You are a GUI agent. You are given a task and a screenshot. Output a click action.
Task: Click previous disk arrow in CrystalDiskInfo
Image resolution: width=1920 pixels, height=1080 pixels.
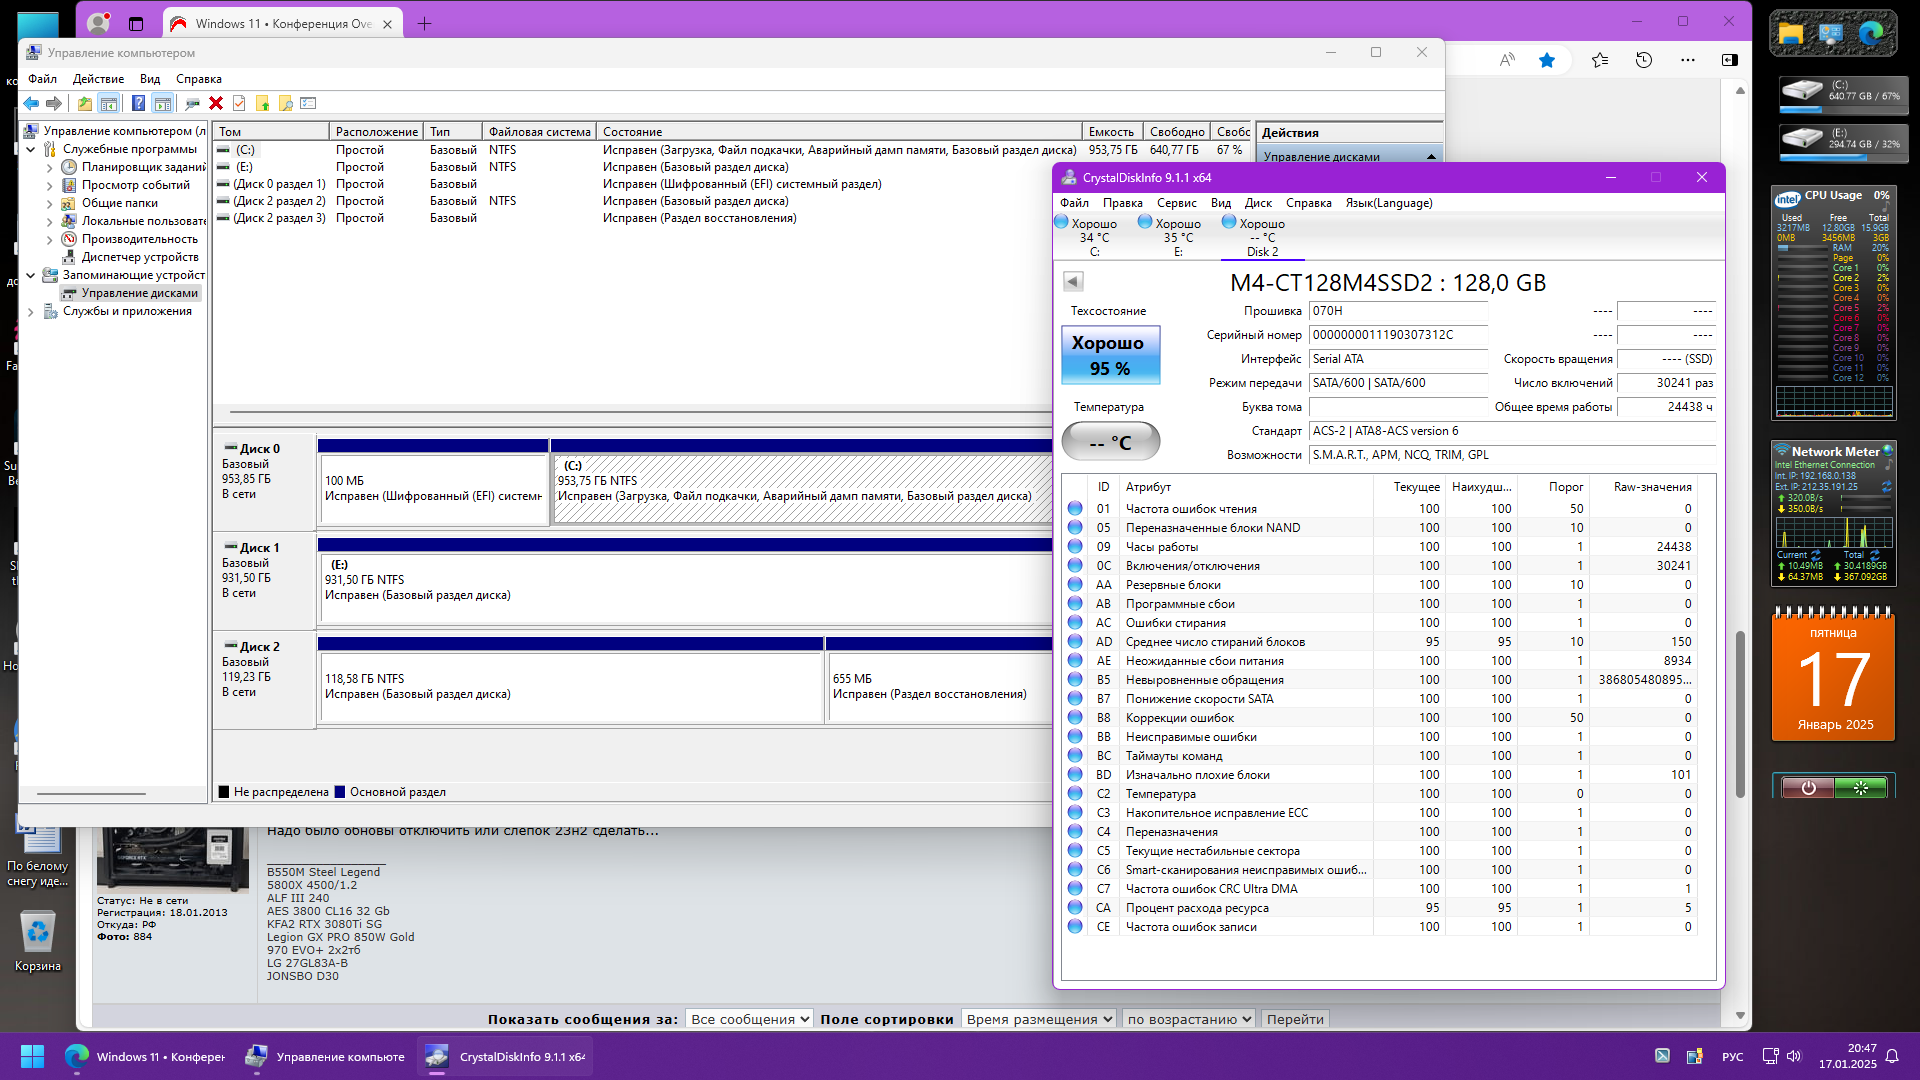click(1073, 282)
